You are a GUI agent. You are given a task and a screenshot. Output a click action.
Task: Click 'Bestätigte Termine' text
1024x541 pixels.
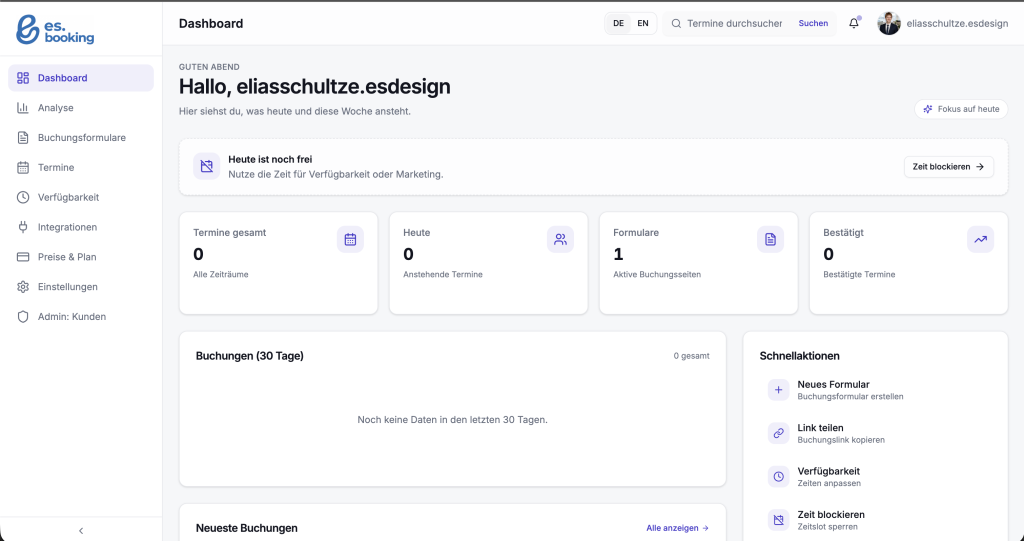(x=859, y=274)
